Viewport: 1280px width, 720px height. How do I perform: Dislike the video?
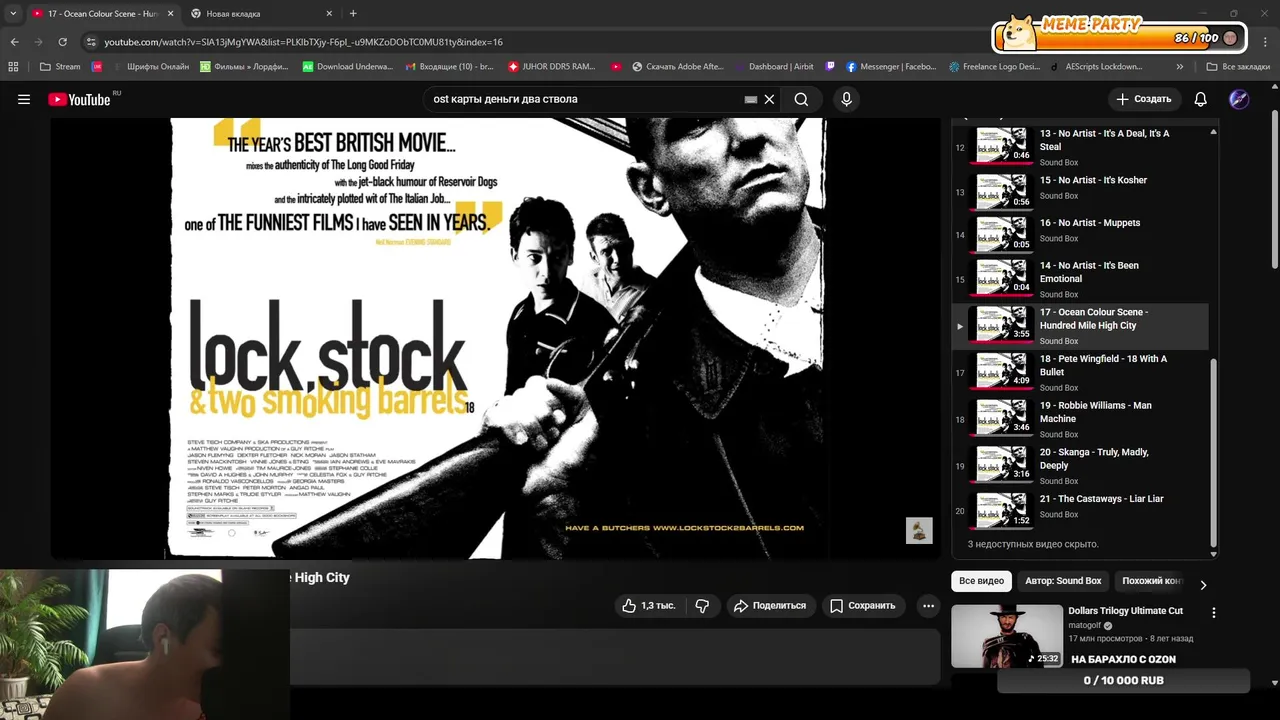(x=702, y=606)
